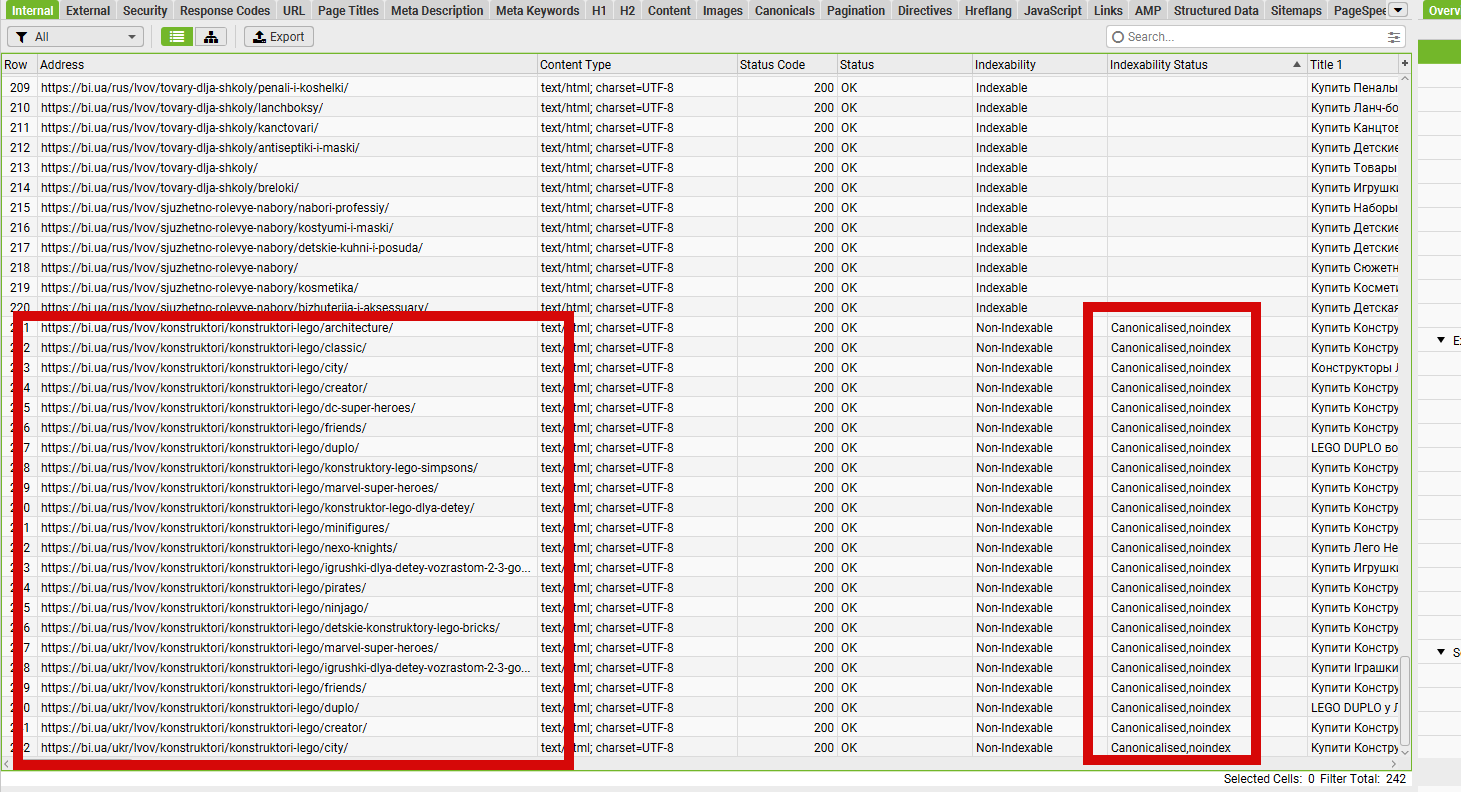Viewport: 1461px width, 792px height.
Task: Switch to Page Titles tab
Action: 348,11
